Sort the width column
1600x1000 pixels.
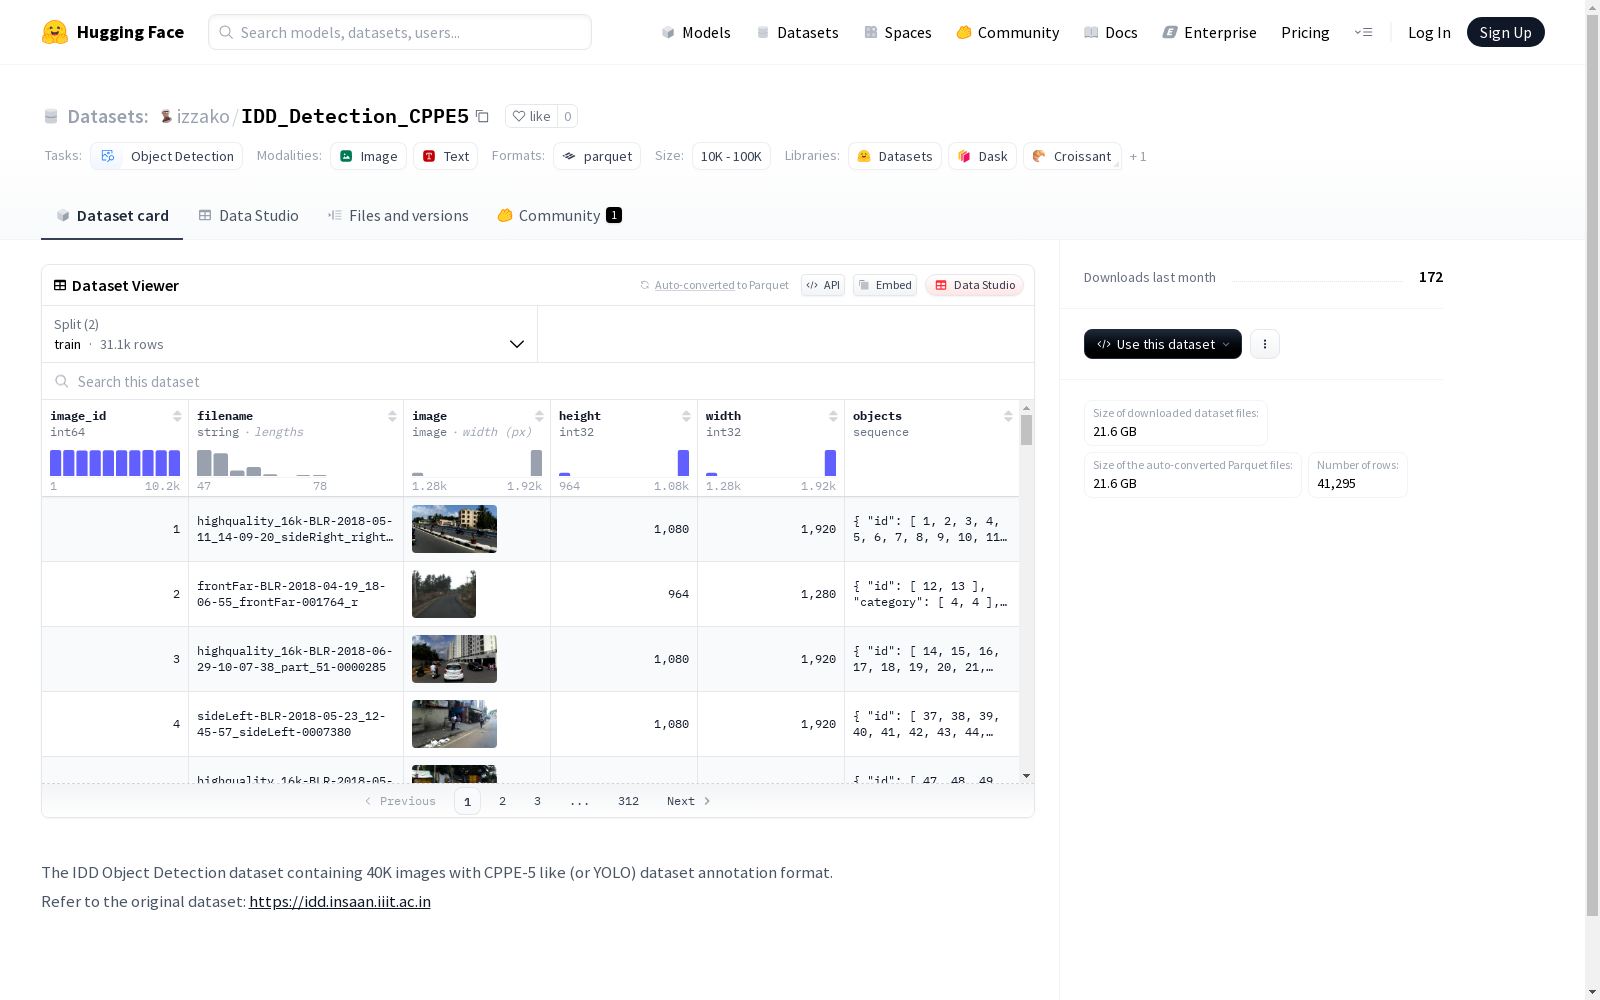[x=833, y=416]
